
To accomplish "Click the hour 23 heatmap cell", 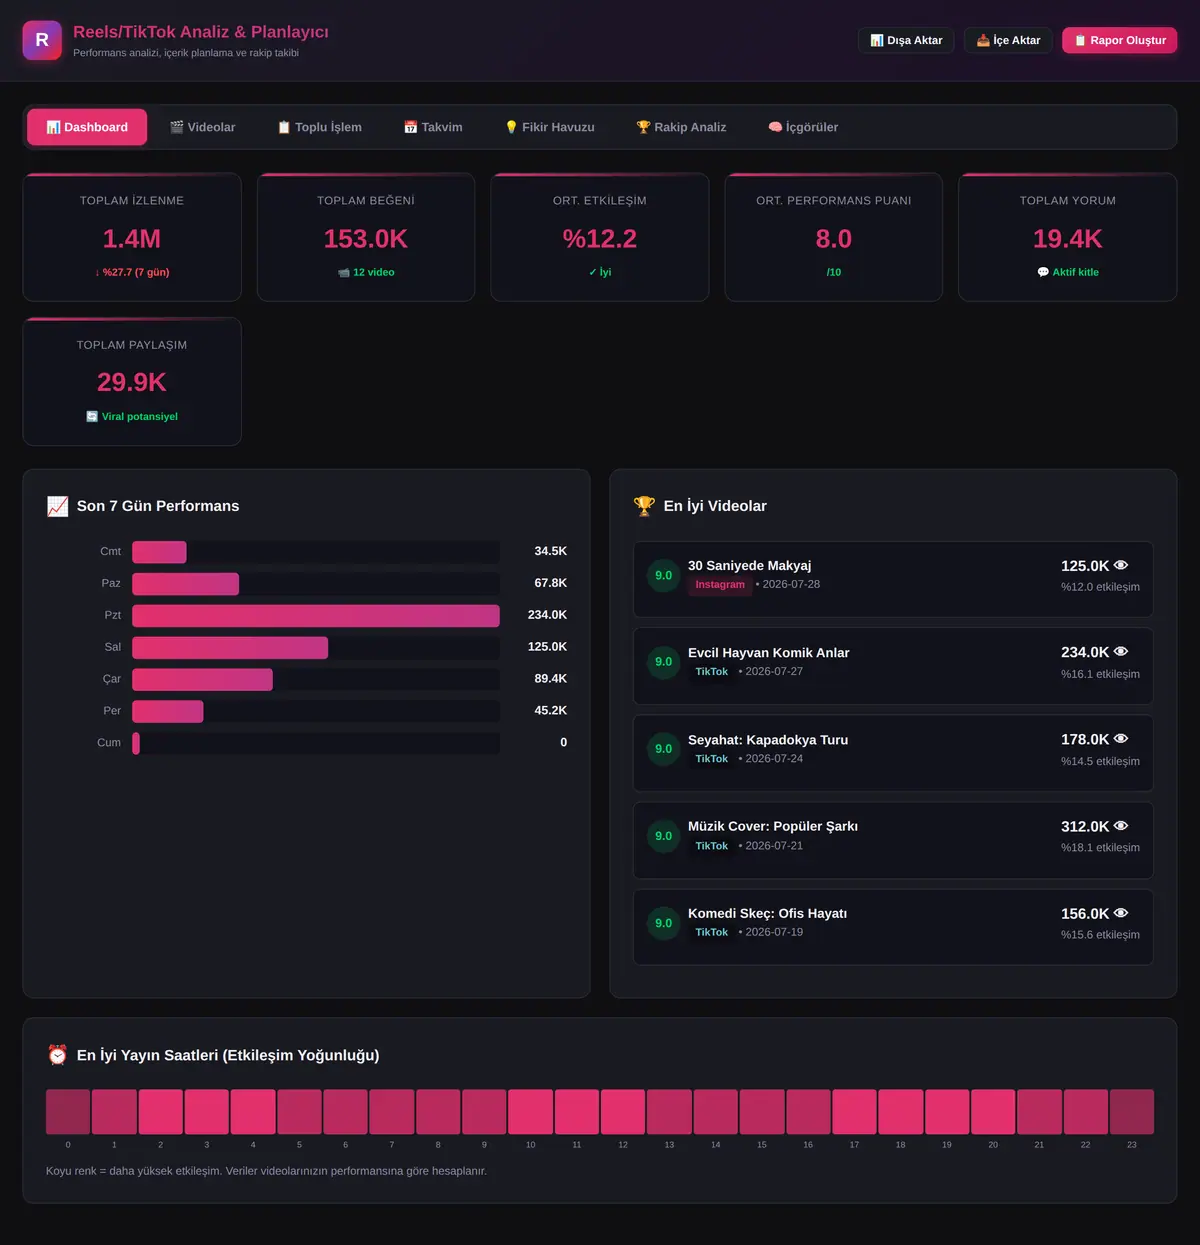I will pos(1132,1112).
